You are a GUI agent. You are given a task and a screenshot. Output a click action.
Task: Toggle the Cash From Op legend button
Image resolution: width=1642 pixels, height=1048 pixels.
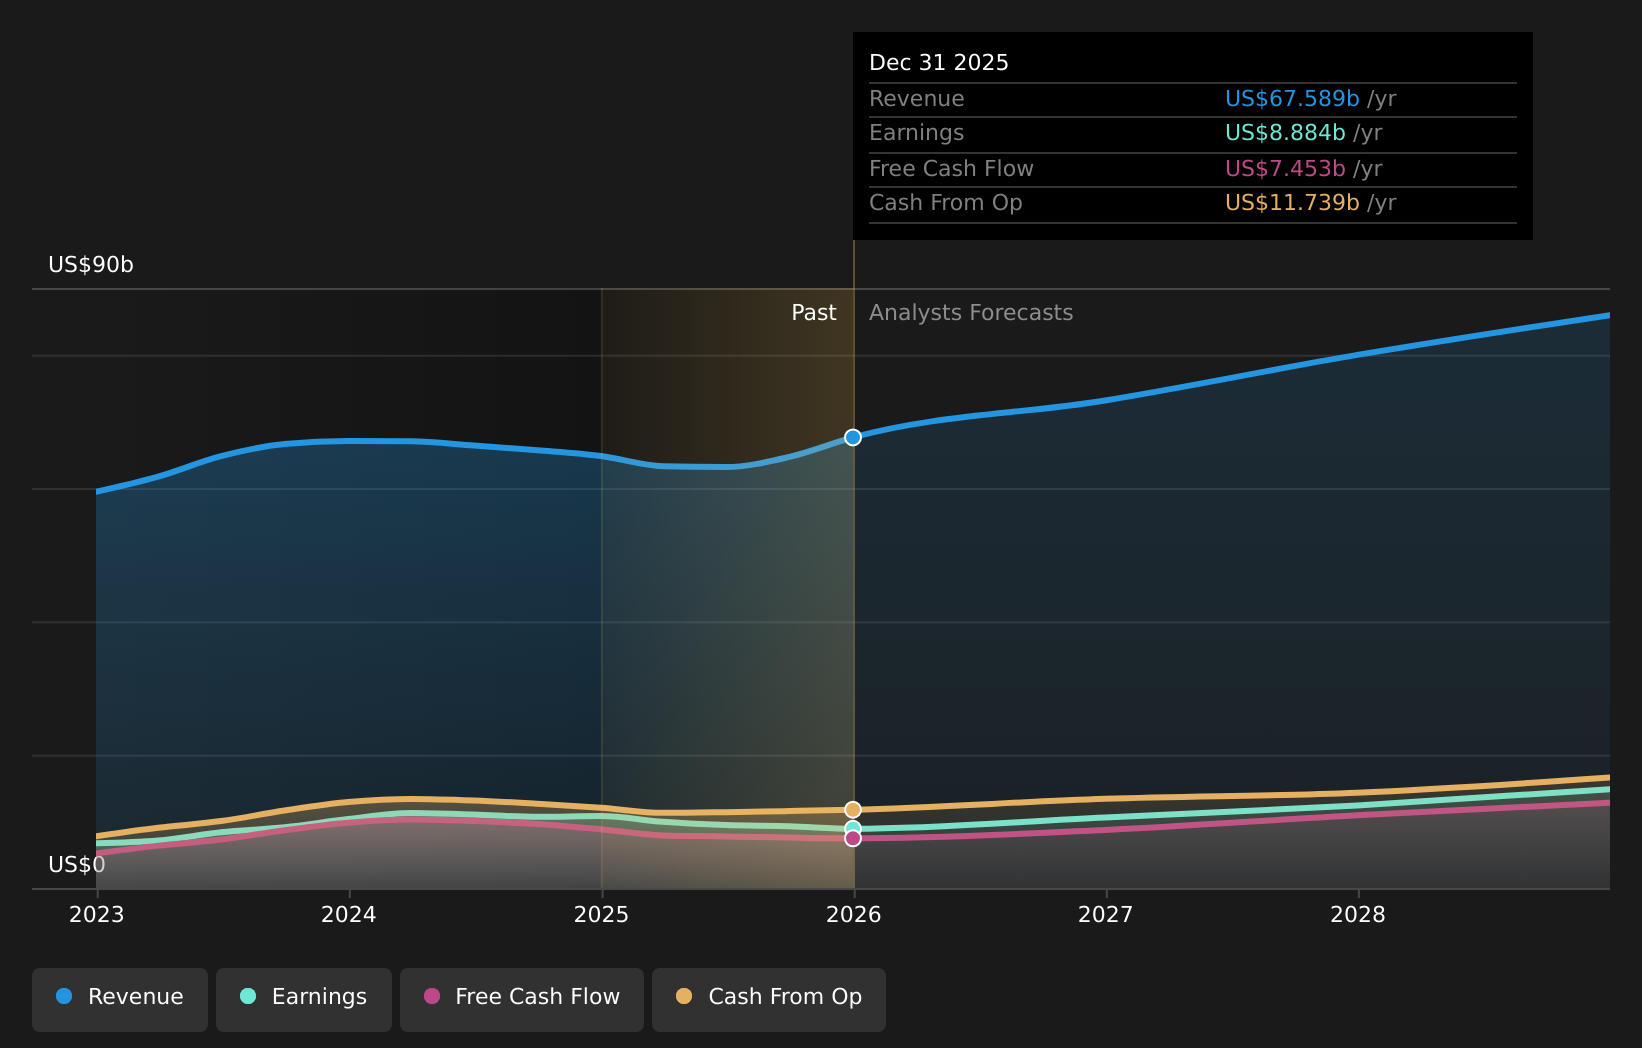(768, 999)
